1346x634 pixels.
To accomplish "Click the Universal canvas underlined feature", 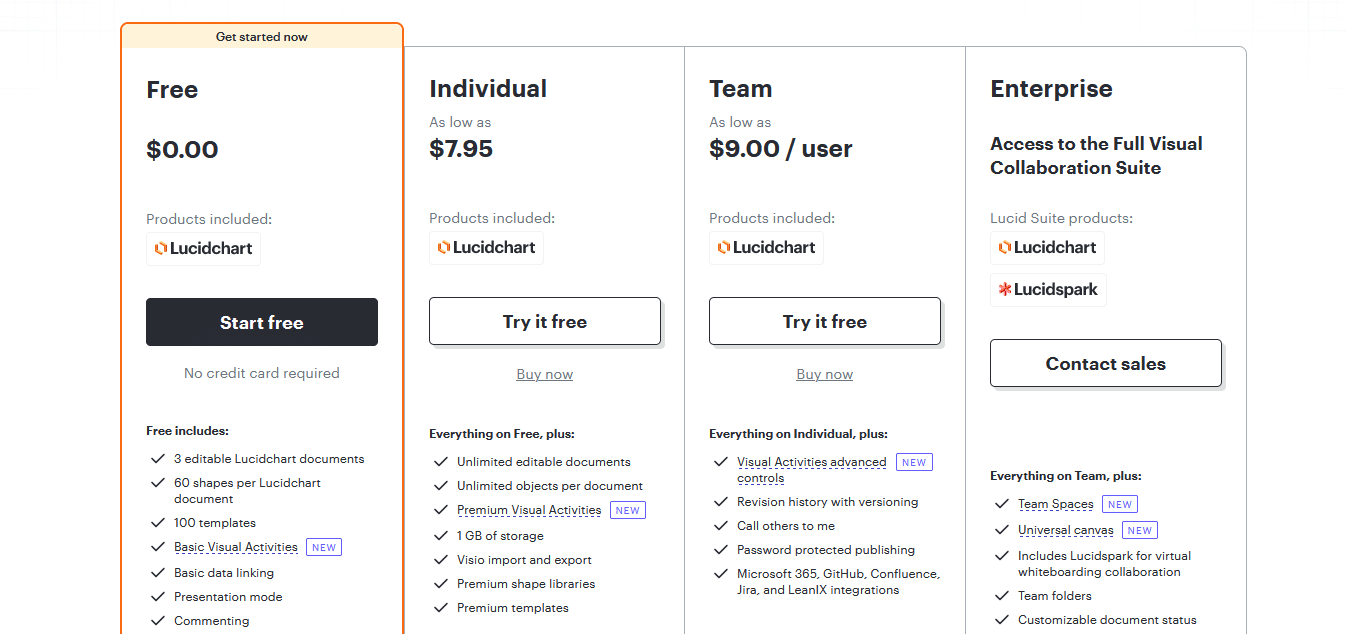I will coord(1066,530).
